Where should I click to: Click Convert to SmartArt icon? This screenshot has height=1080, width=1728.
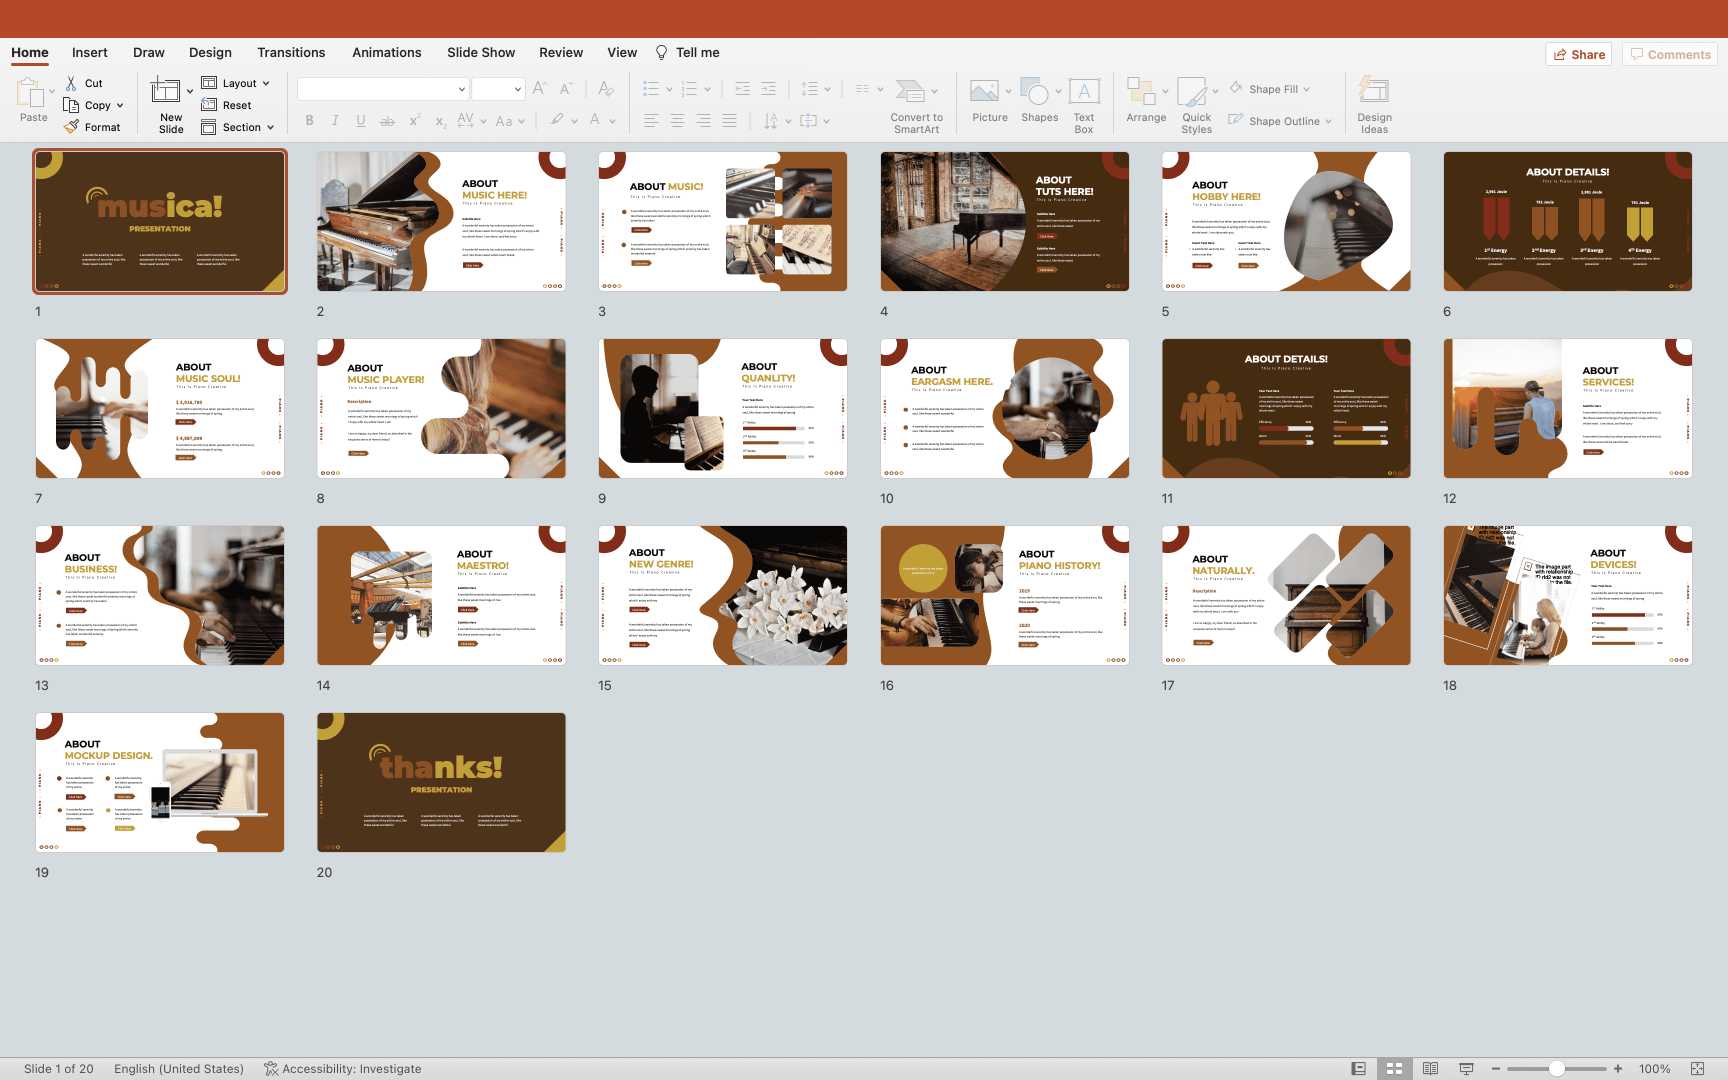pyautogui.click(x=910, y=92)
